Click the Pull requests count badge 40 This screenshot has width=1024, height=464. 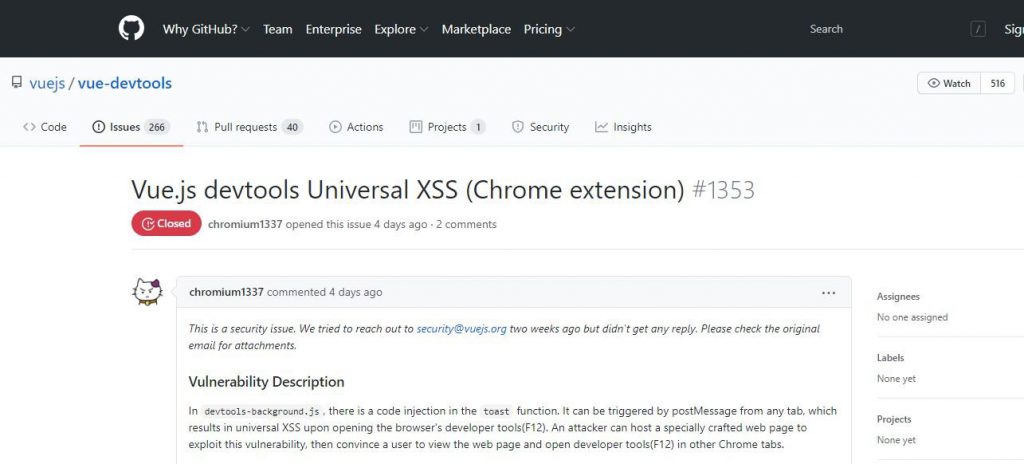[x=293, y=127]
